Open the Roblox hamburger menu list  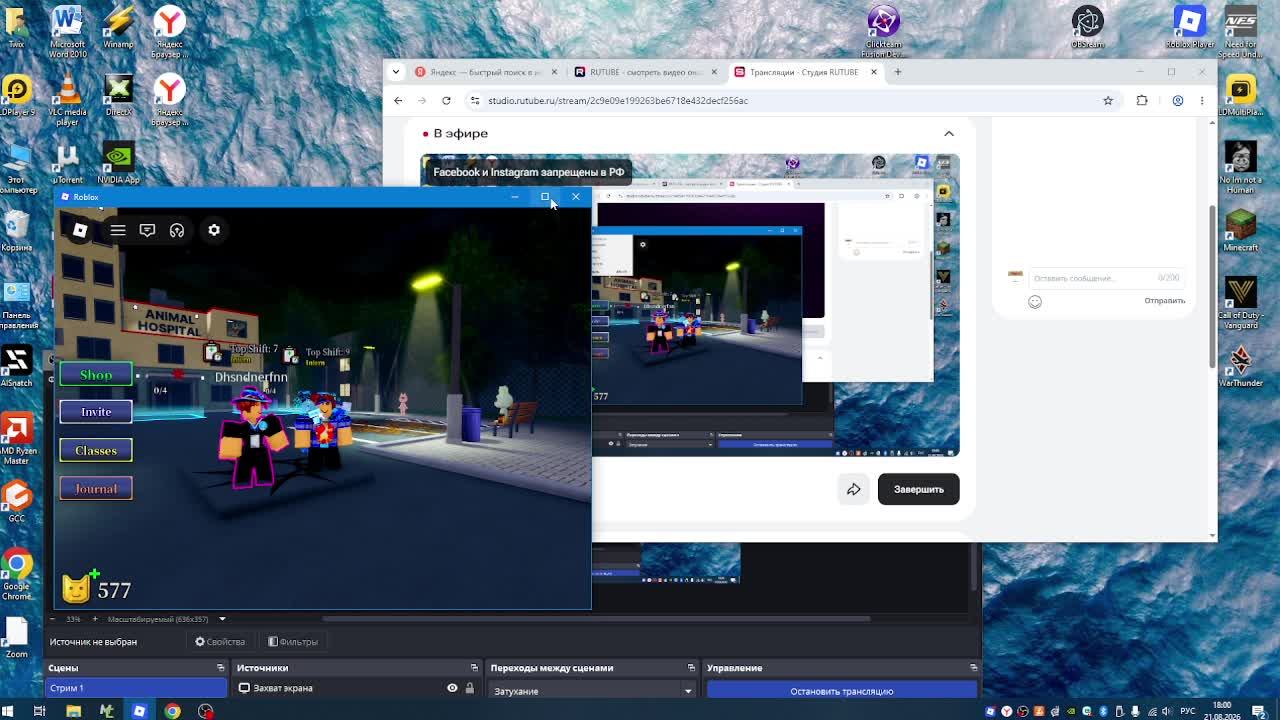118,230
